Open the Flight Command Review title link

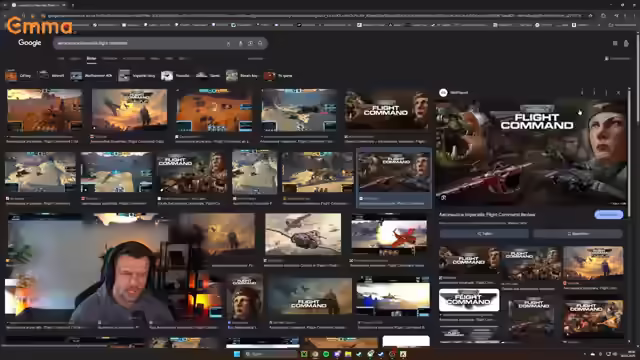(487, 214)
